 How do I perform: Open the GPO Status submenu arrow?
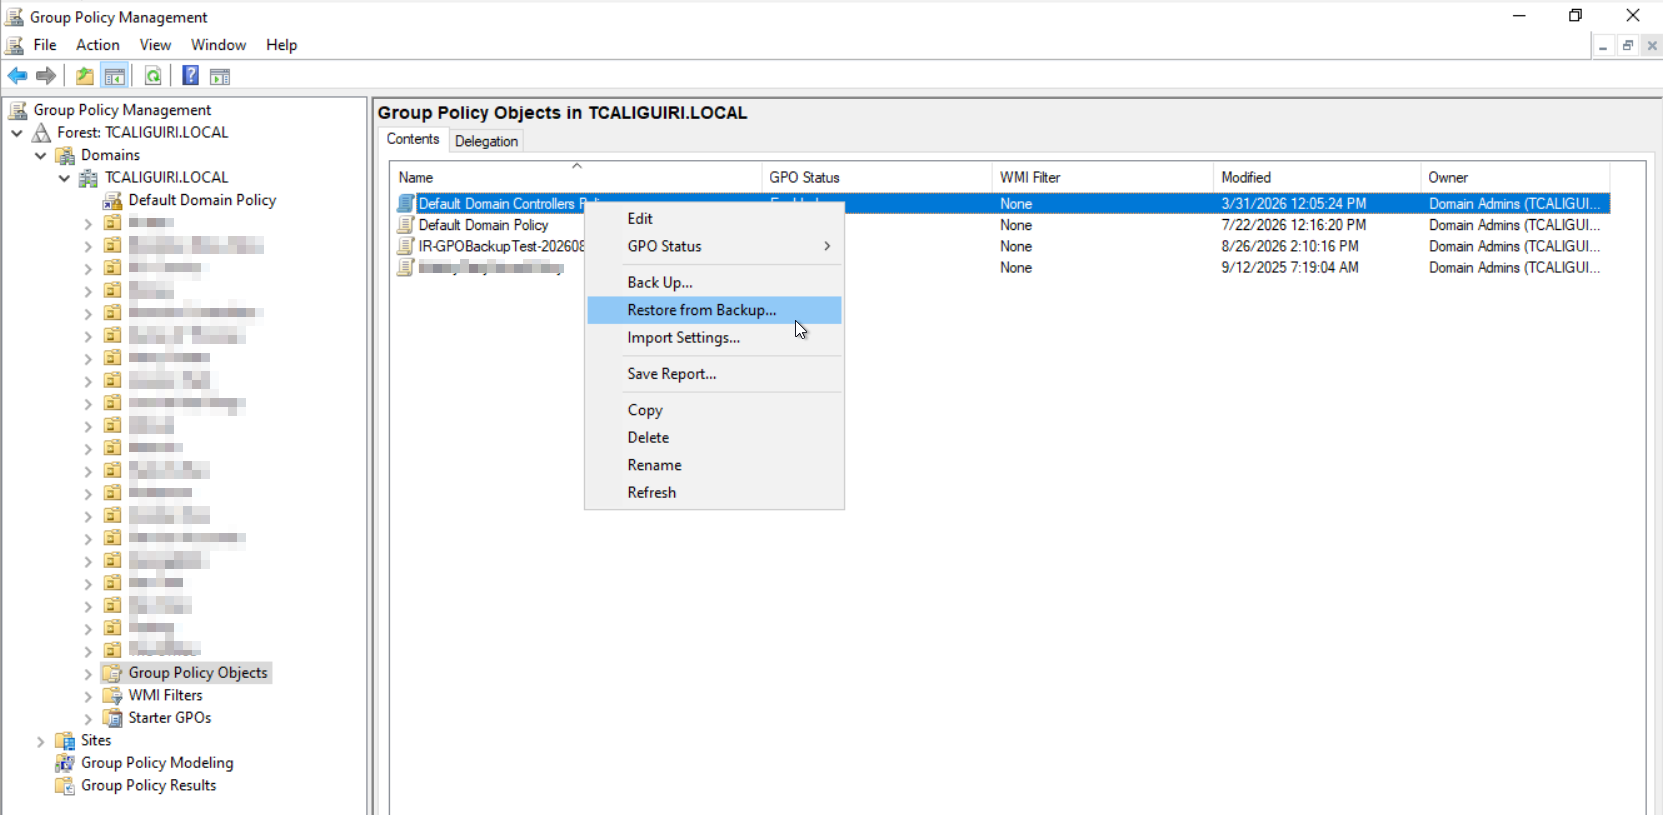click(827, 246)
